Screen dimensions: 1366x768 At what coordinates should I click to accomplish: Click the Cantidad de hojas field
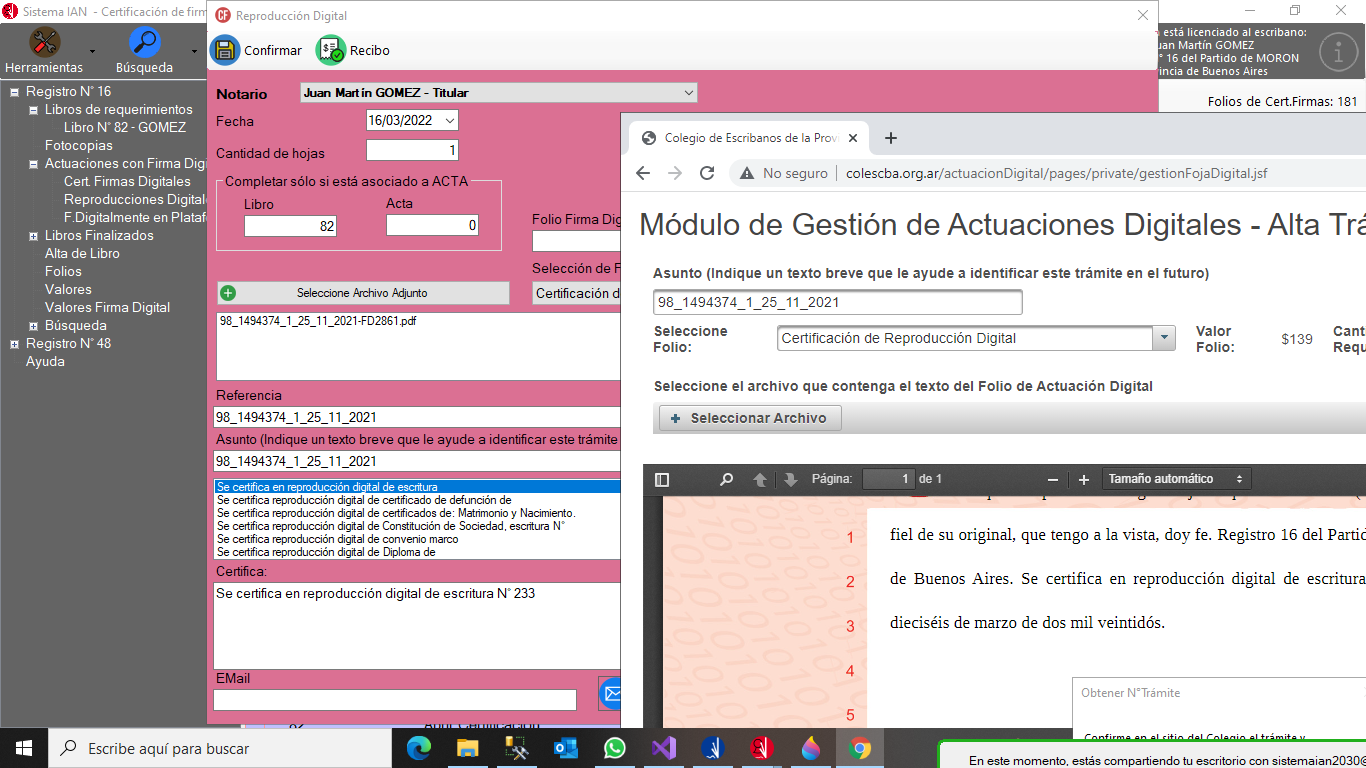pos(412,151)
